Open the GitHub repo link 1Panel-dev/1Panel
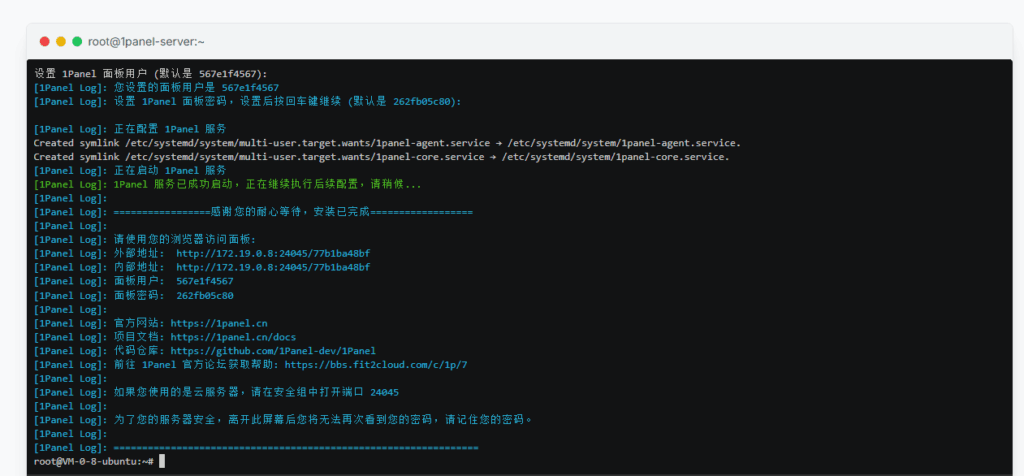Image resolution: width=1024 pixels, height=476 pixels. coord(273,351)
